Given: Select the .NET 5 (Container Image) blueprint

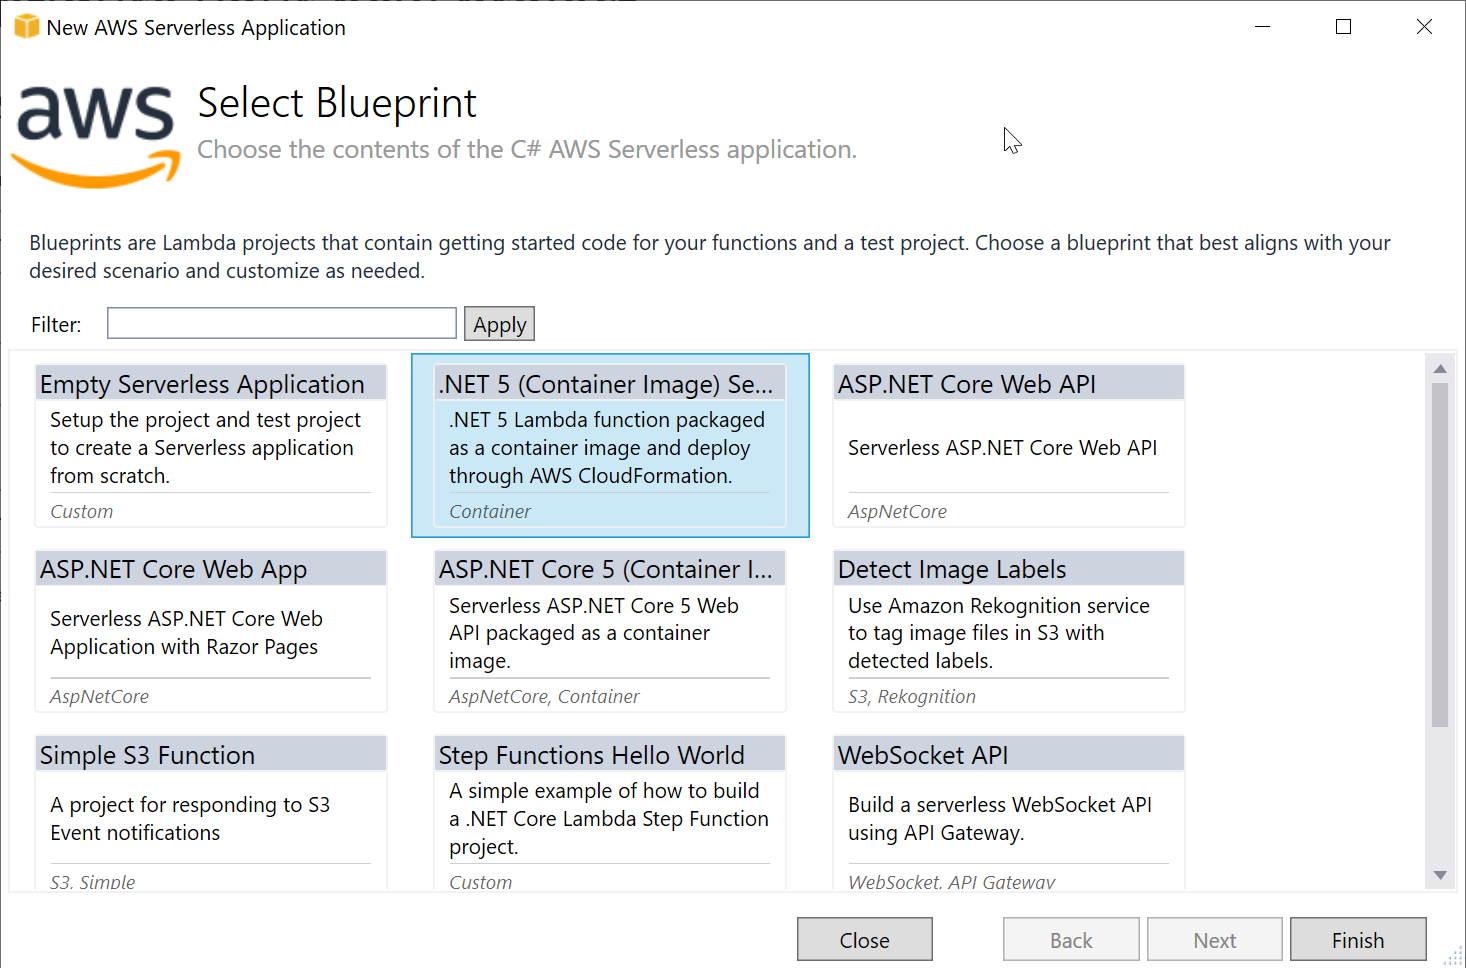Looking at the screenshot, I should pyautogui.click(x=610, y=445).
